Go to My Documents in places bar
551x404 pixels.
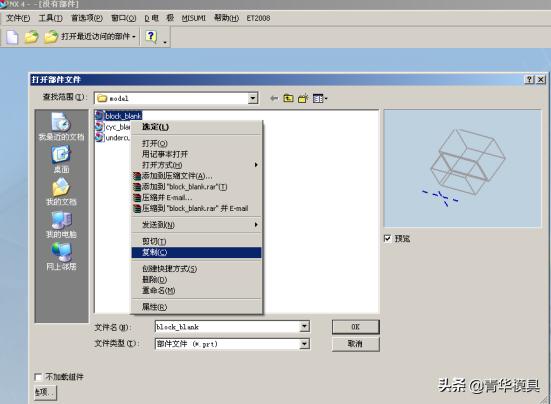pos(61,192)
